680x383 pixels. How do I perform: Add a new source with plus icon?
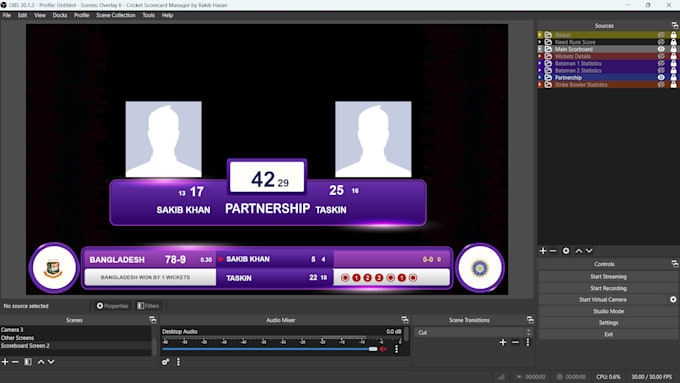(x=543, y=251)
